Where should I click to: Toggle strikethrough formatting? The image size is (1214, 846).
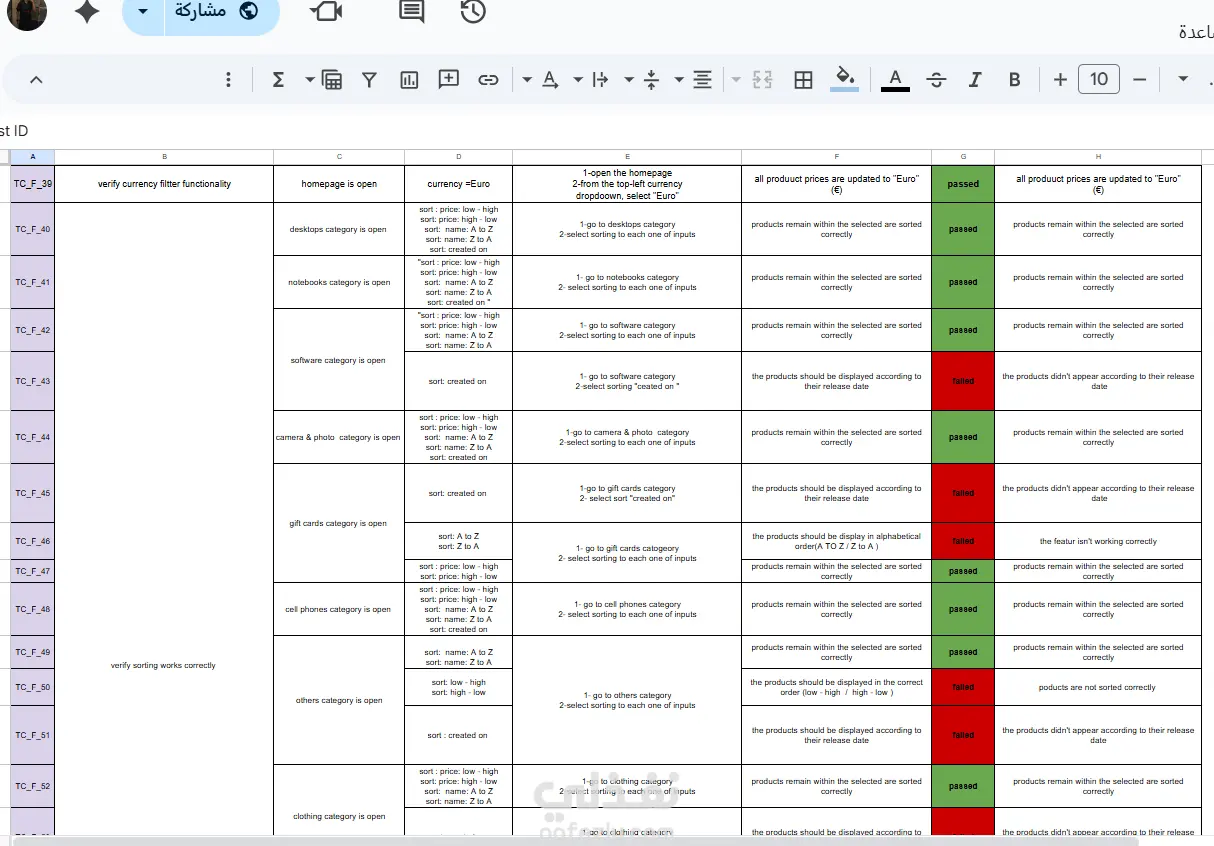pos(936,80)
